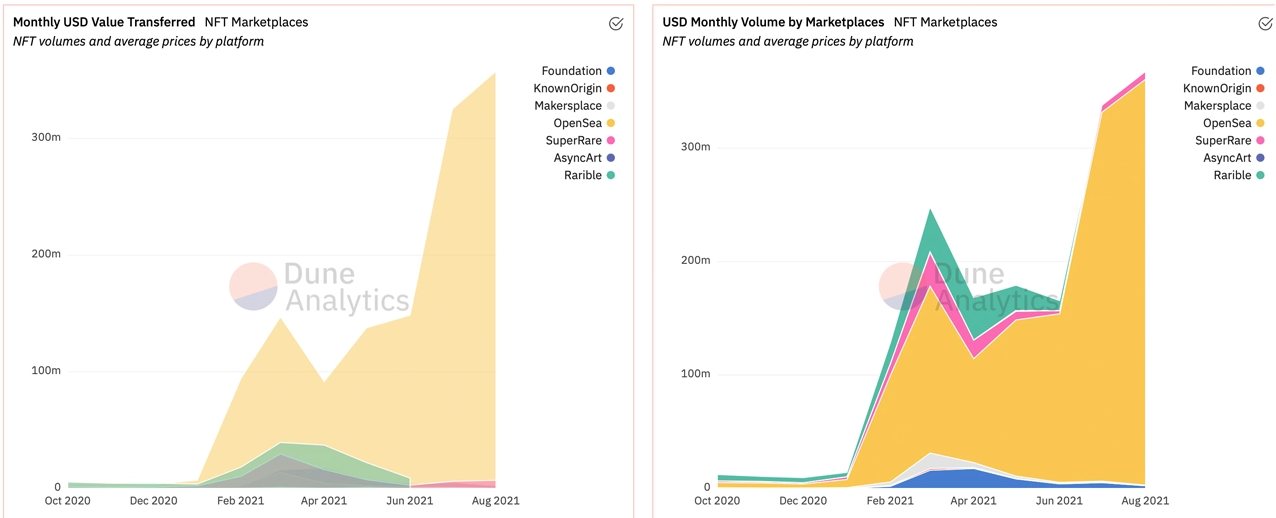Select AsyncArt legend label in left chart

pyautogui.click(x=578, y=158)
